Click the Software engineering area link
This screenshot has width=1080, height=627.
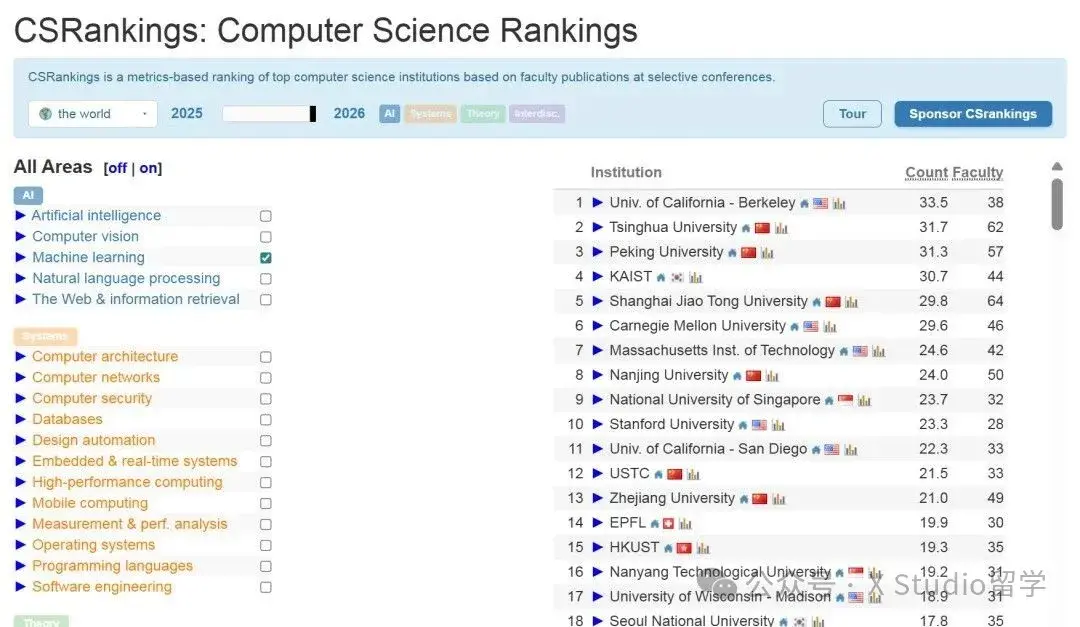(x=102, y=587)
